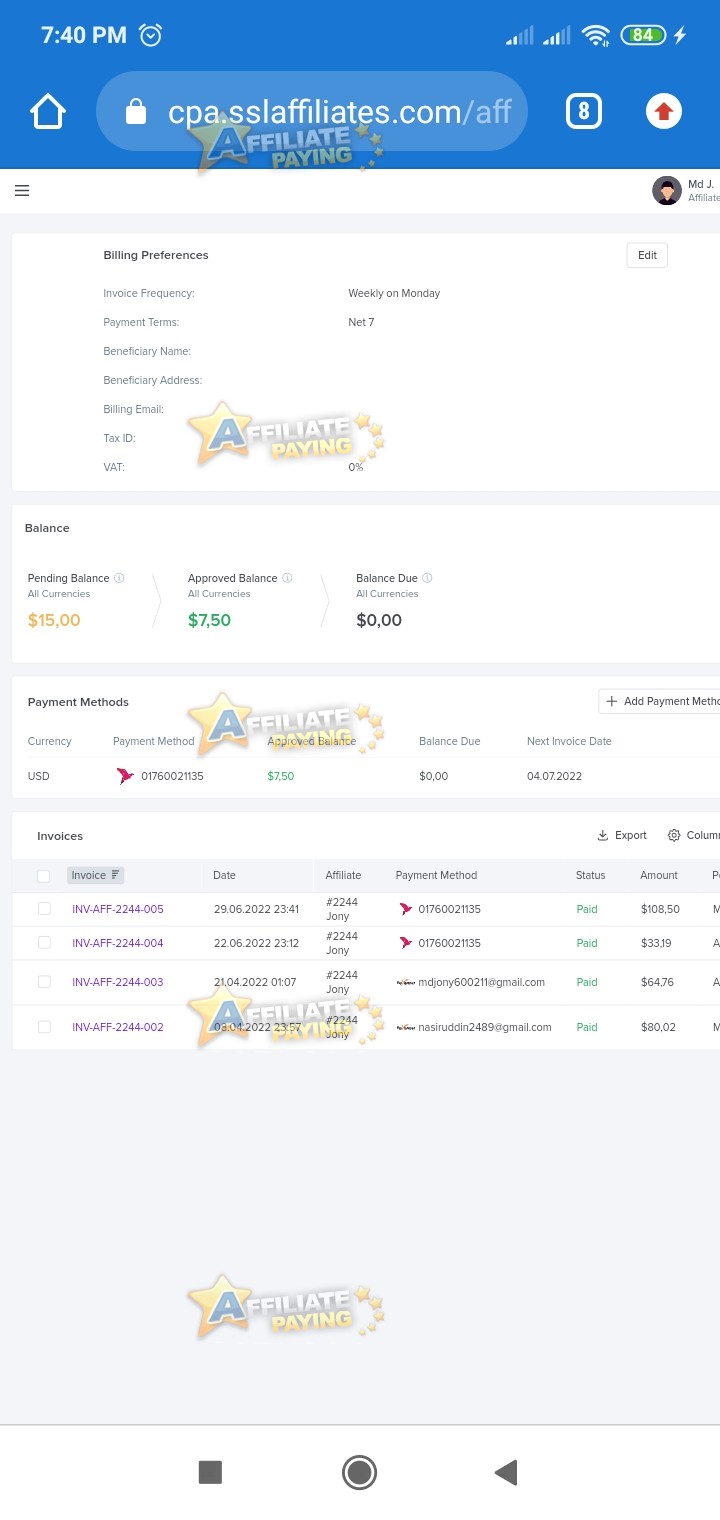Viewport: 720px width, 1520px height.
Task: Check the checkbox for invoice INV-AFF-2244-003
Action: coord(43,982)
